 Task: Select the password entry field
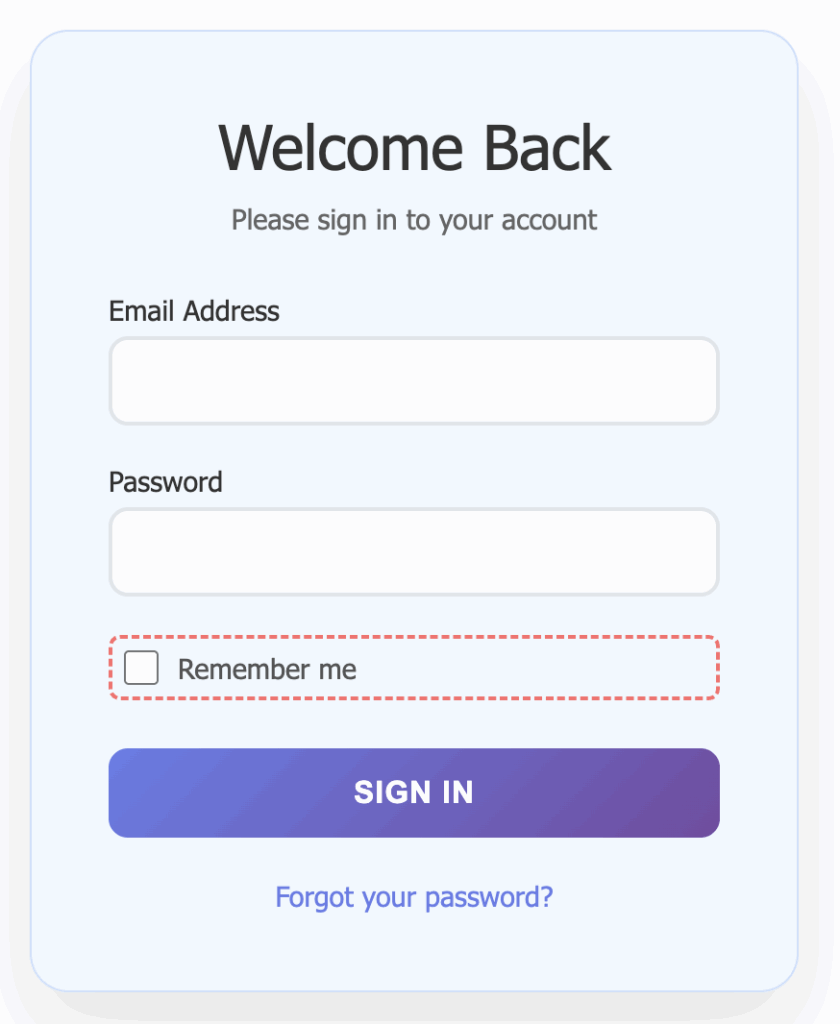tap(413, 552)
